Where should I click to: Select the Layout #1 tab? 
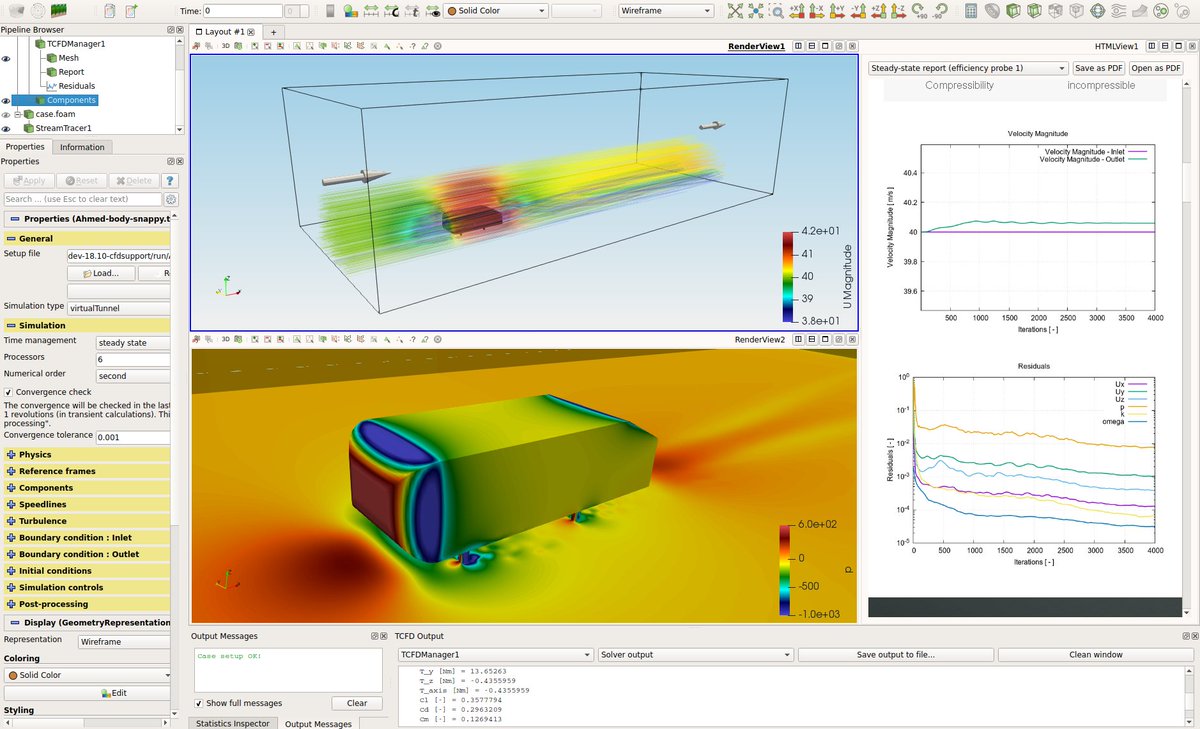225,32
